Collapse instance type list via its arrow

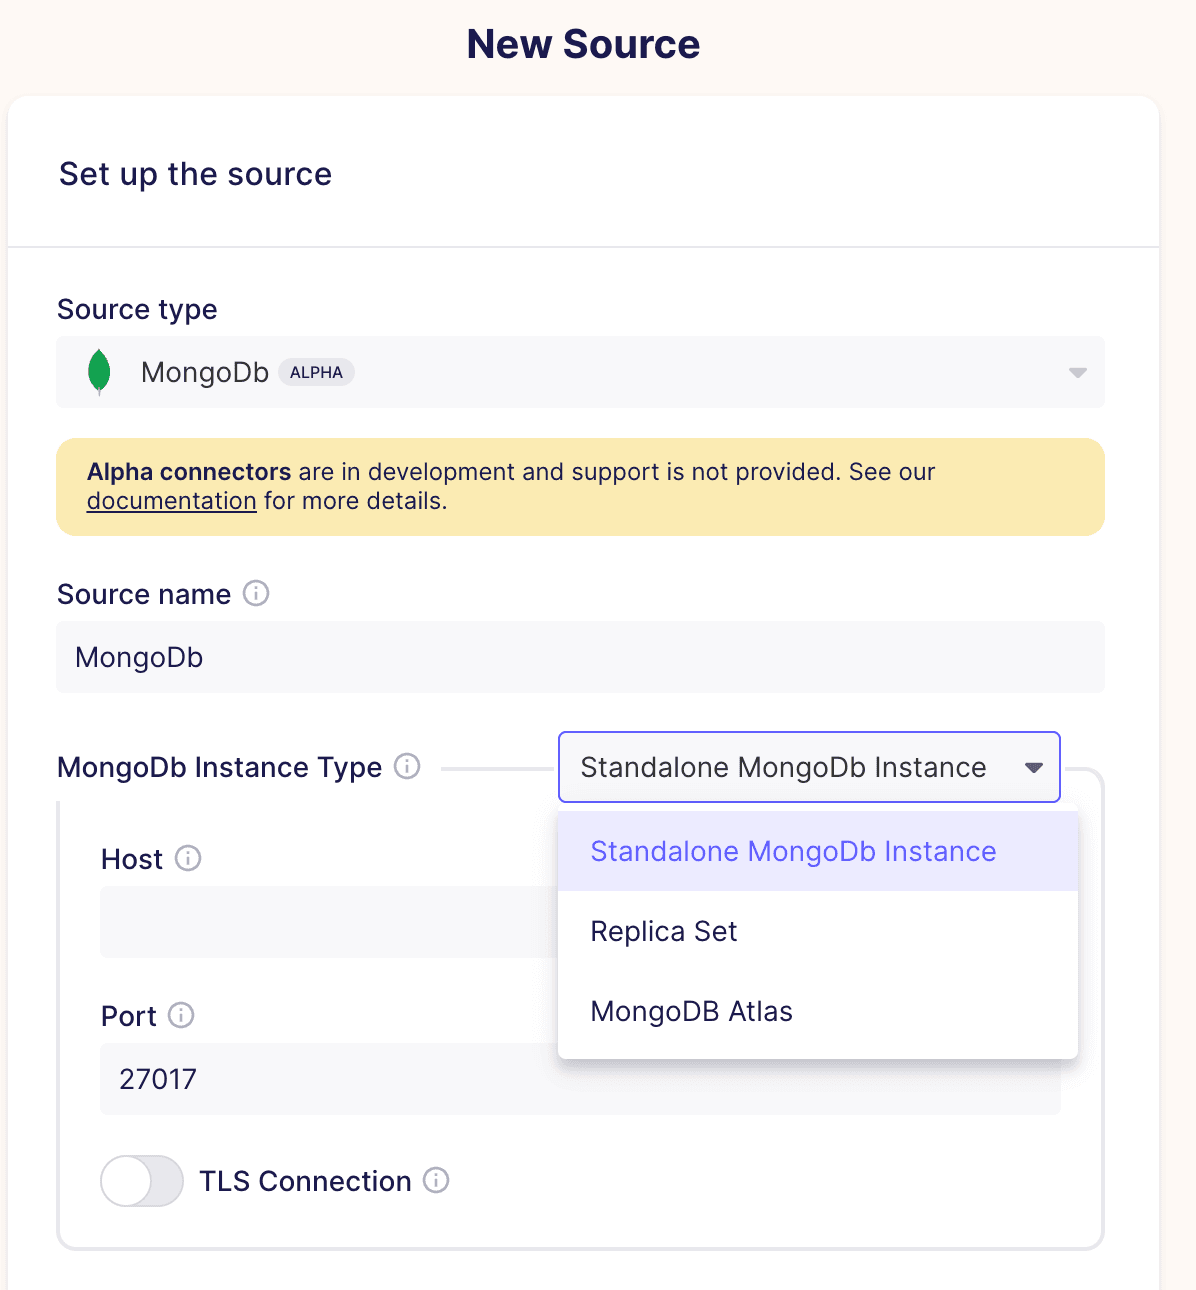tap(1034, 768)
